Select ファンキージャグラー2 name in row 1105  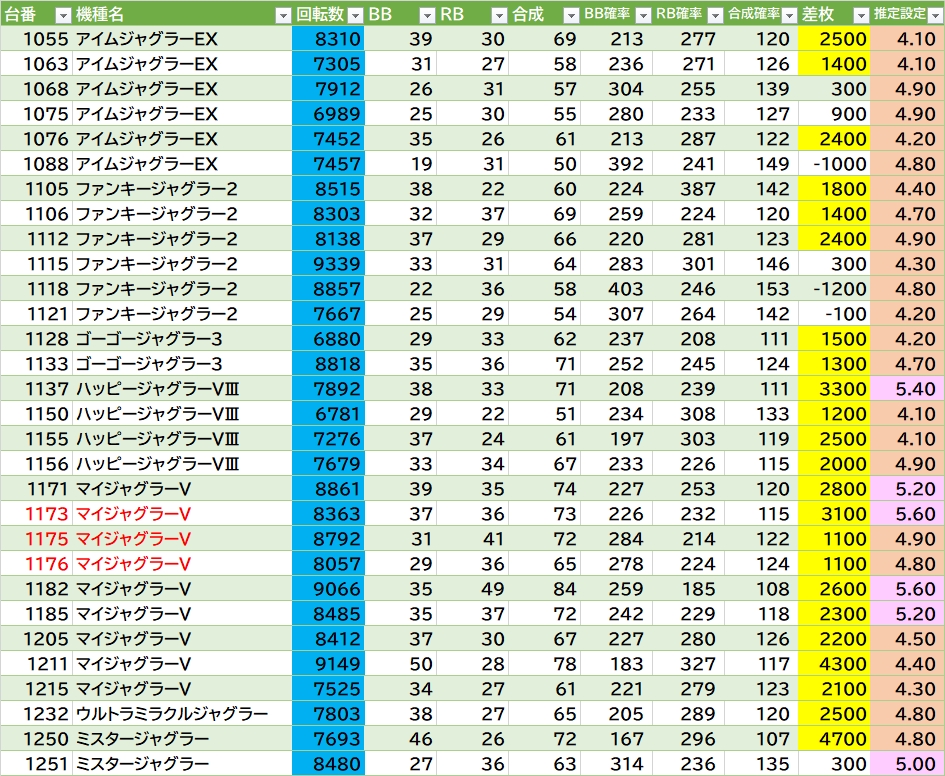(x=157, y=189)
